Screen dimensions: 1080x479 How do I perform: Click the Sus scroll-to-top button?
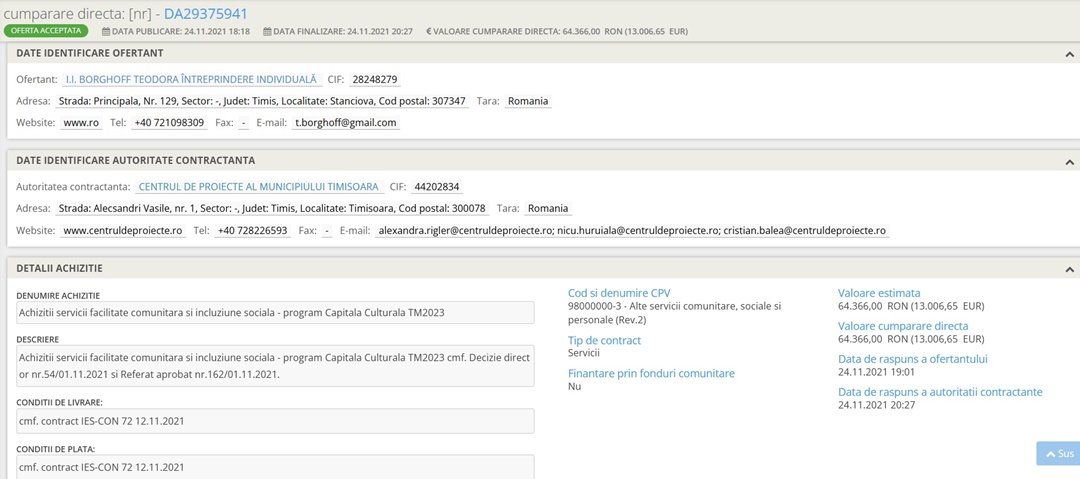pos(1058,453)
